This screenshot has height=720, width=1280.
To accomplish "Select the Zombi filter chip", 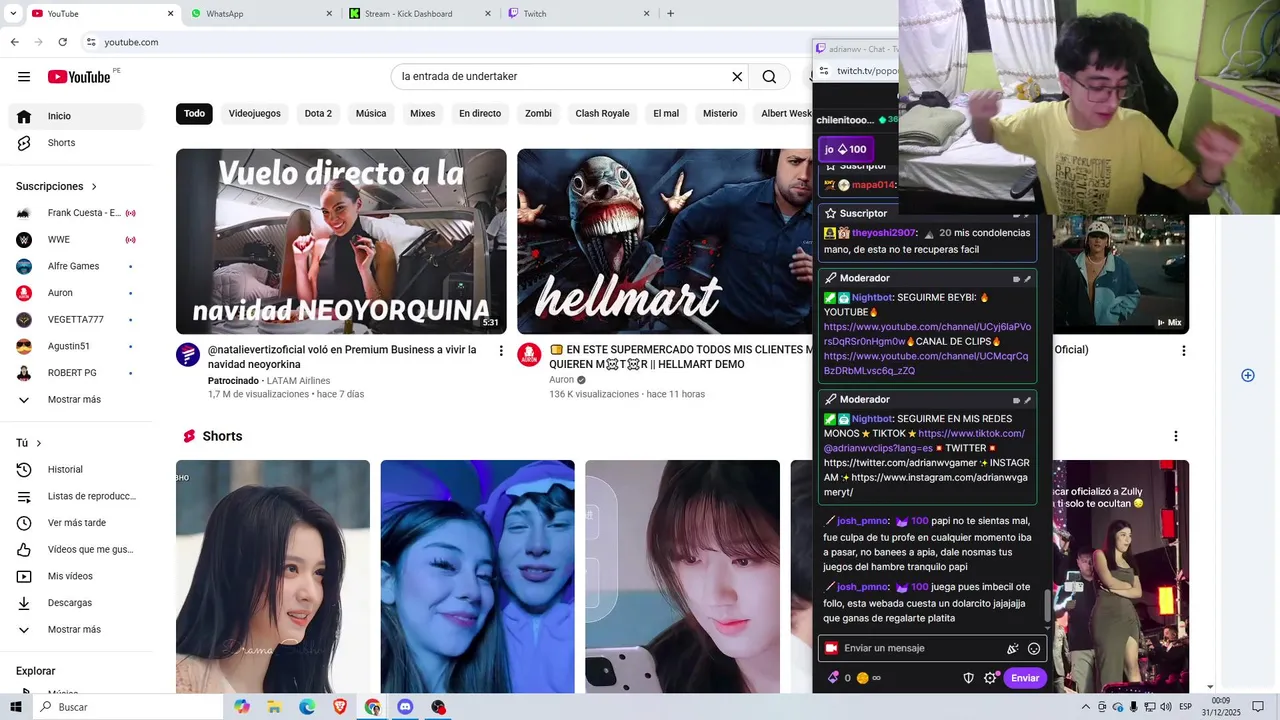I will pyautogui.click(x=538, y=114).
